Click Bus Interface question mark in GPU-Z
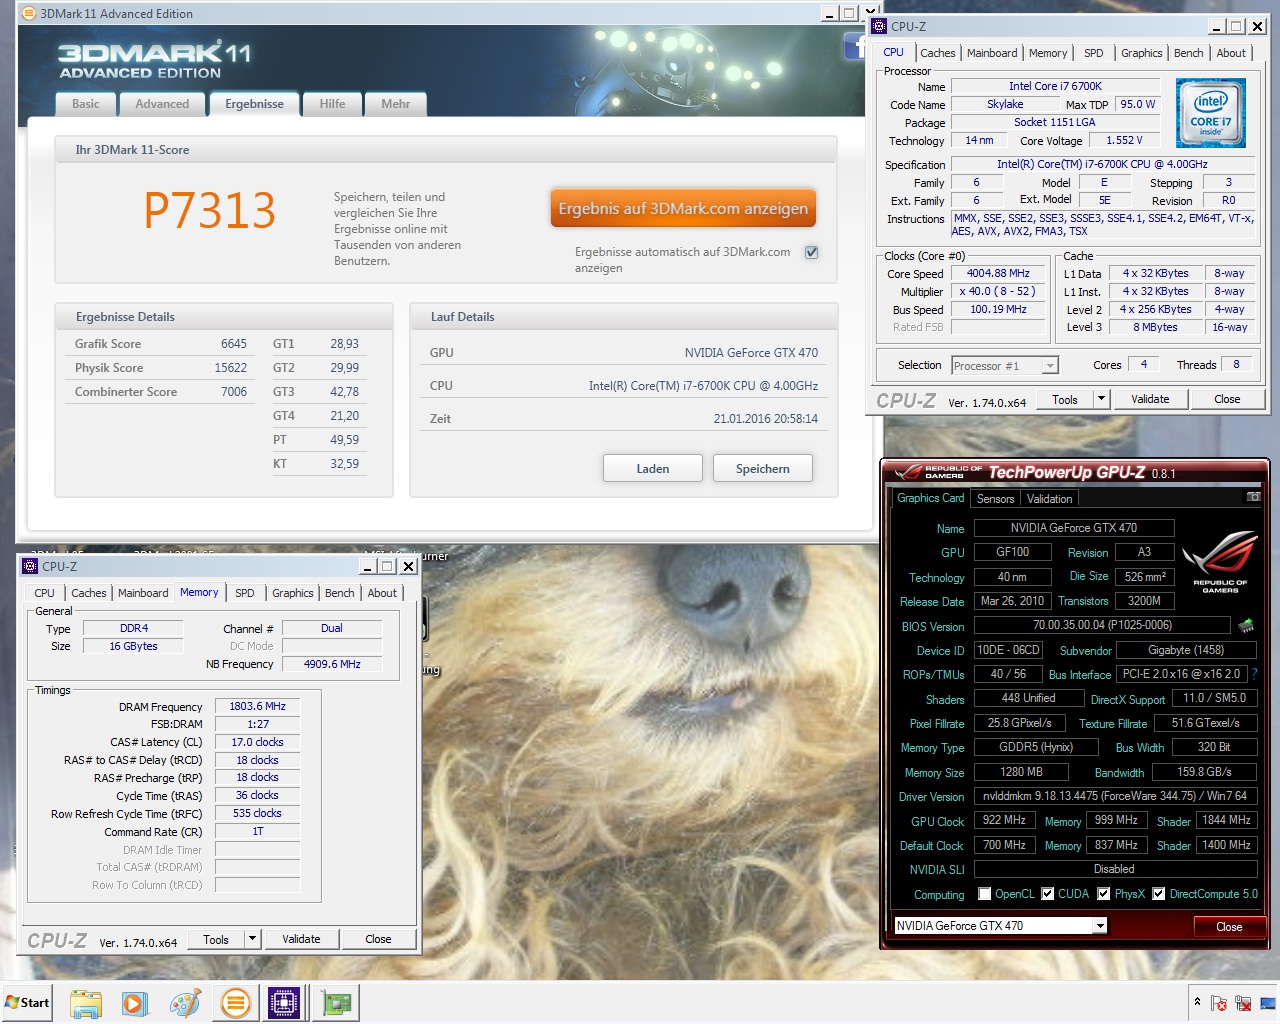Viewport: 1280px width, 1024px height. point(1254,674)
